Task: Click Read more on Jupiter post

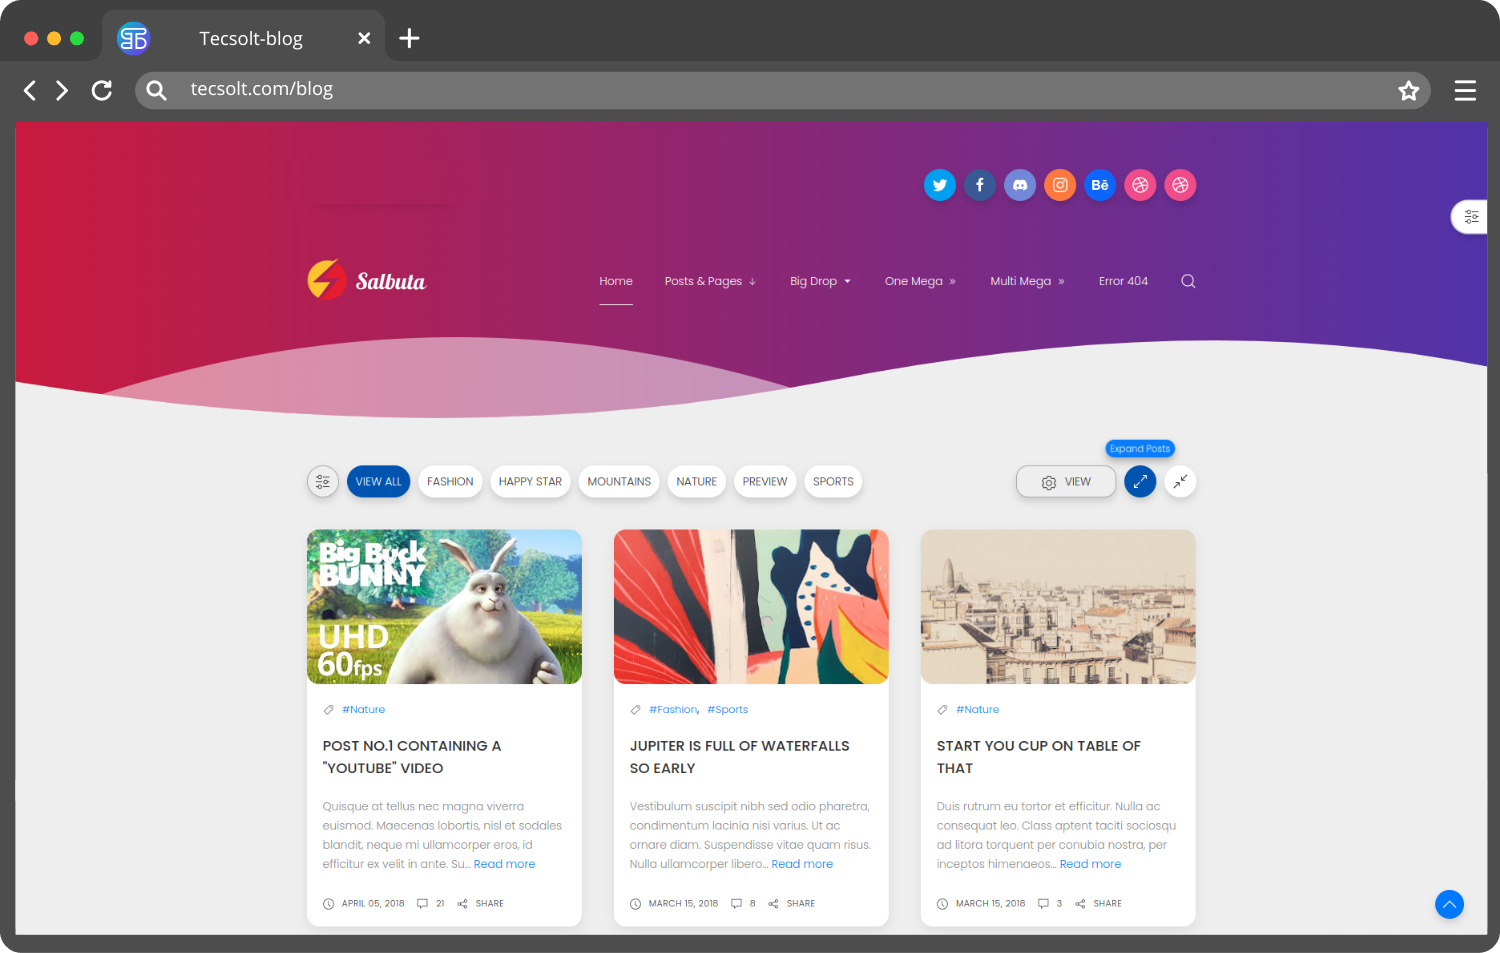Action: pos(802,864)
